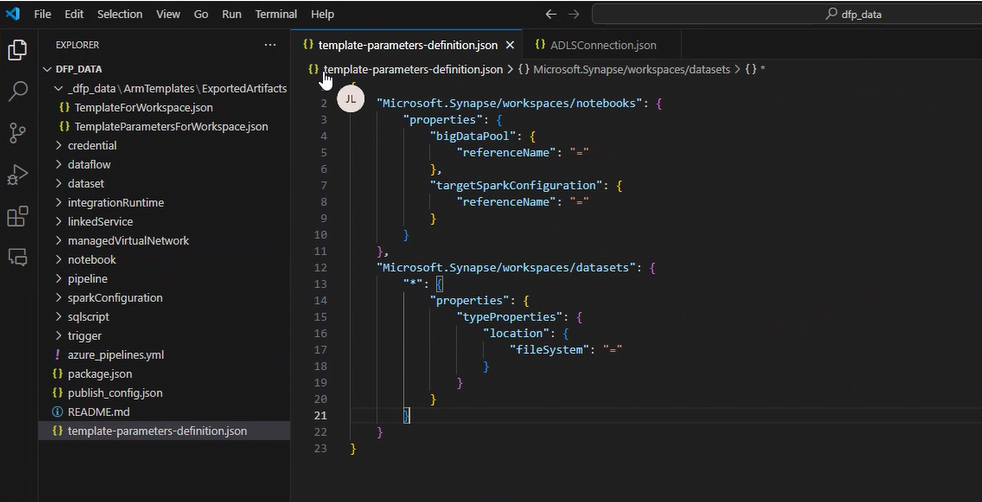The image size is (982, 502).
Task: Open the Extensions view icon
Action: click(x=18, y=216)
